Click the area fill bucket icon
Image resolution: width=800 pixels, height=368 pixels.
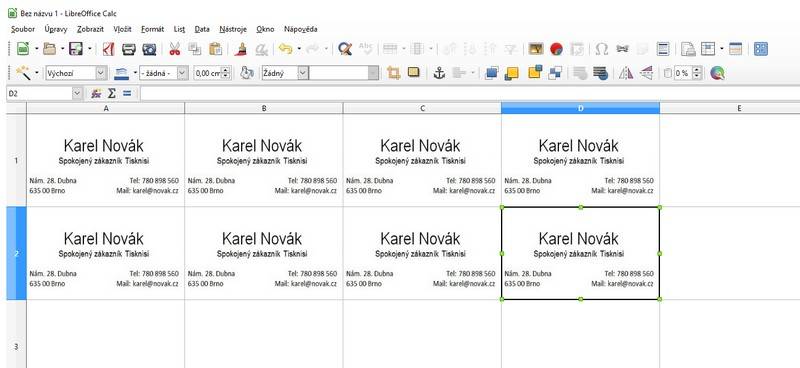coord(247,73)
